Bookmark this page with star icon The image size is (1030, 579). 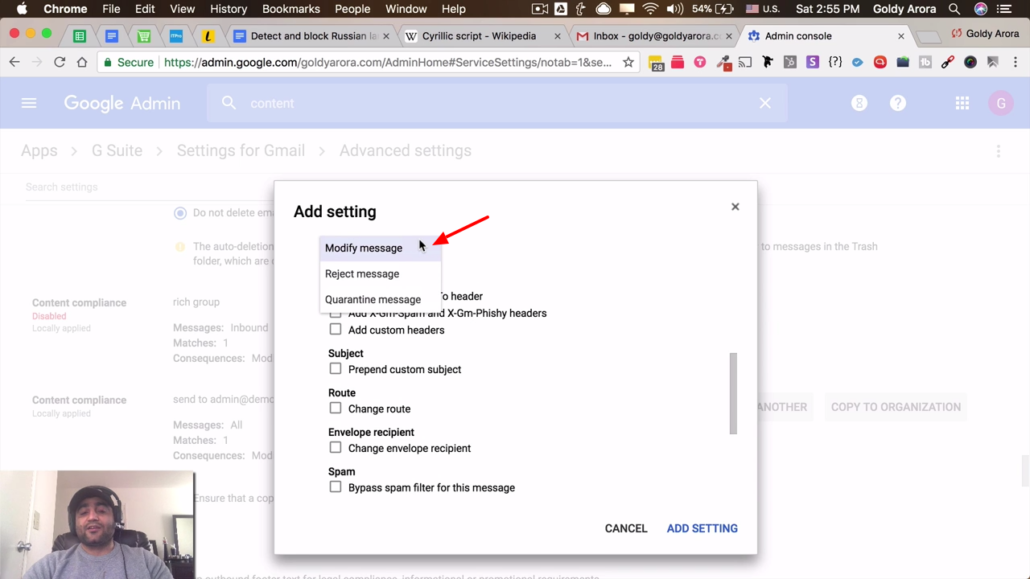click(x=629, y=62)
